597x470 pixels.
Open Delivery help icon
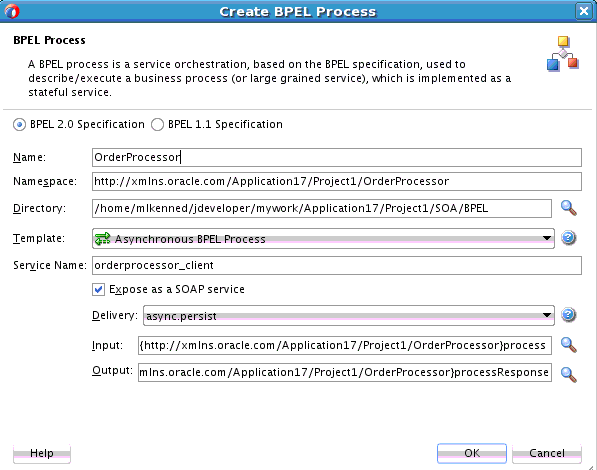[x=568, y=315]
